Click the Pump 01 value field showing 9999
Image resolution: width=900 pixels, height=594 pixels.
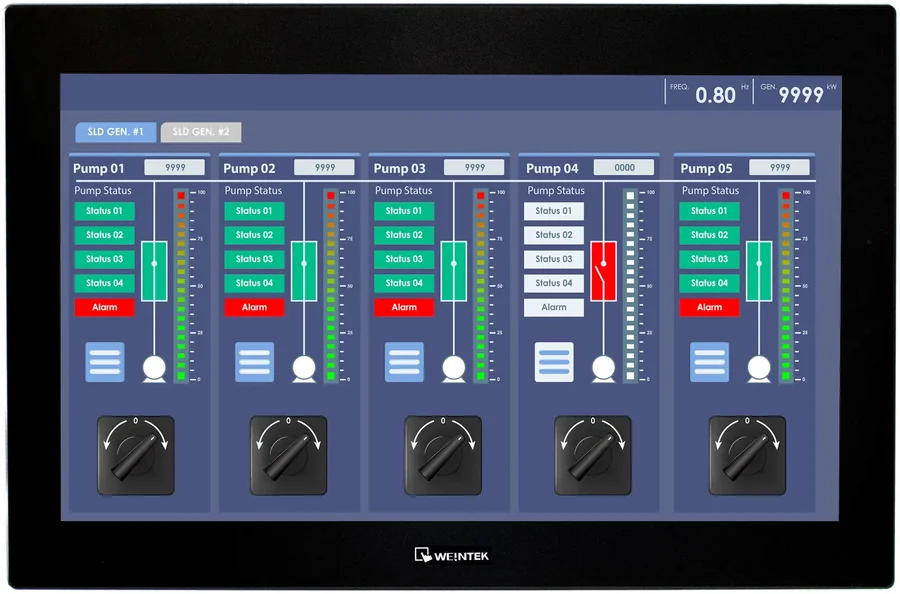point(174,168)
